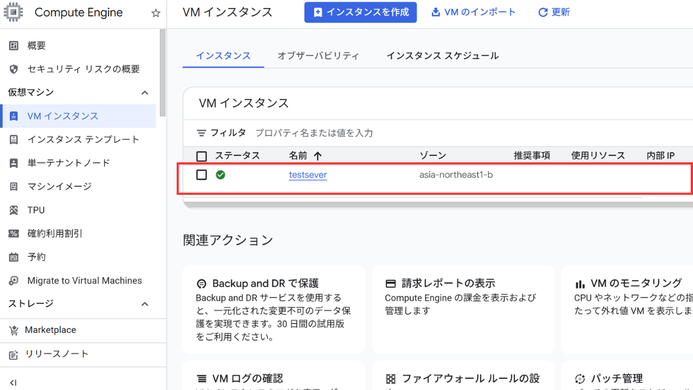
Task: Click the filter icon beside フィルタ
Action: pyautogui.click(x=201, y=133)
